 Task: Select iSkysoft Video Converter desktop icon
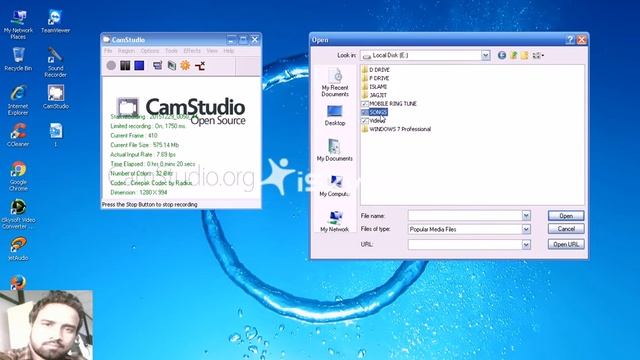click(x=18, y=214)
